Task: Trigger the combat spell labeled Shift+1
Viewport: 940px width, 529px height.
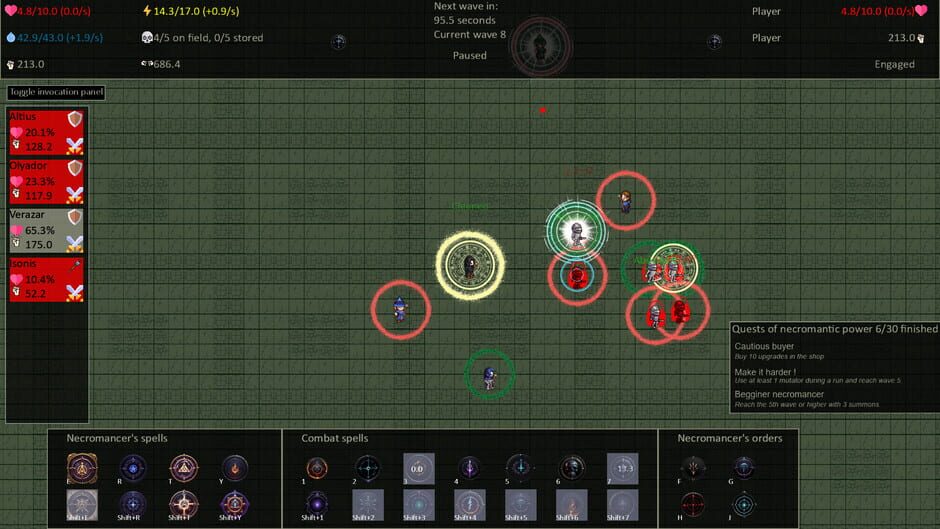Action: pos(317,503)
